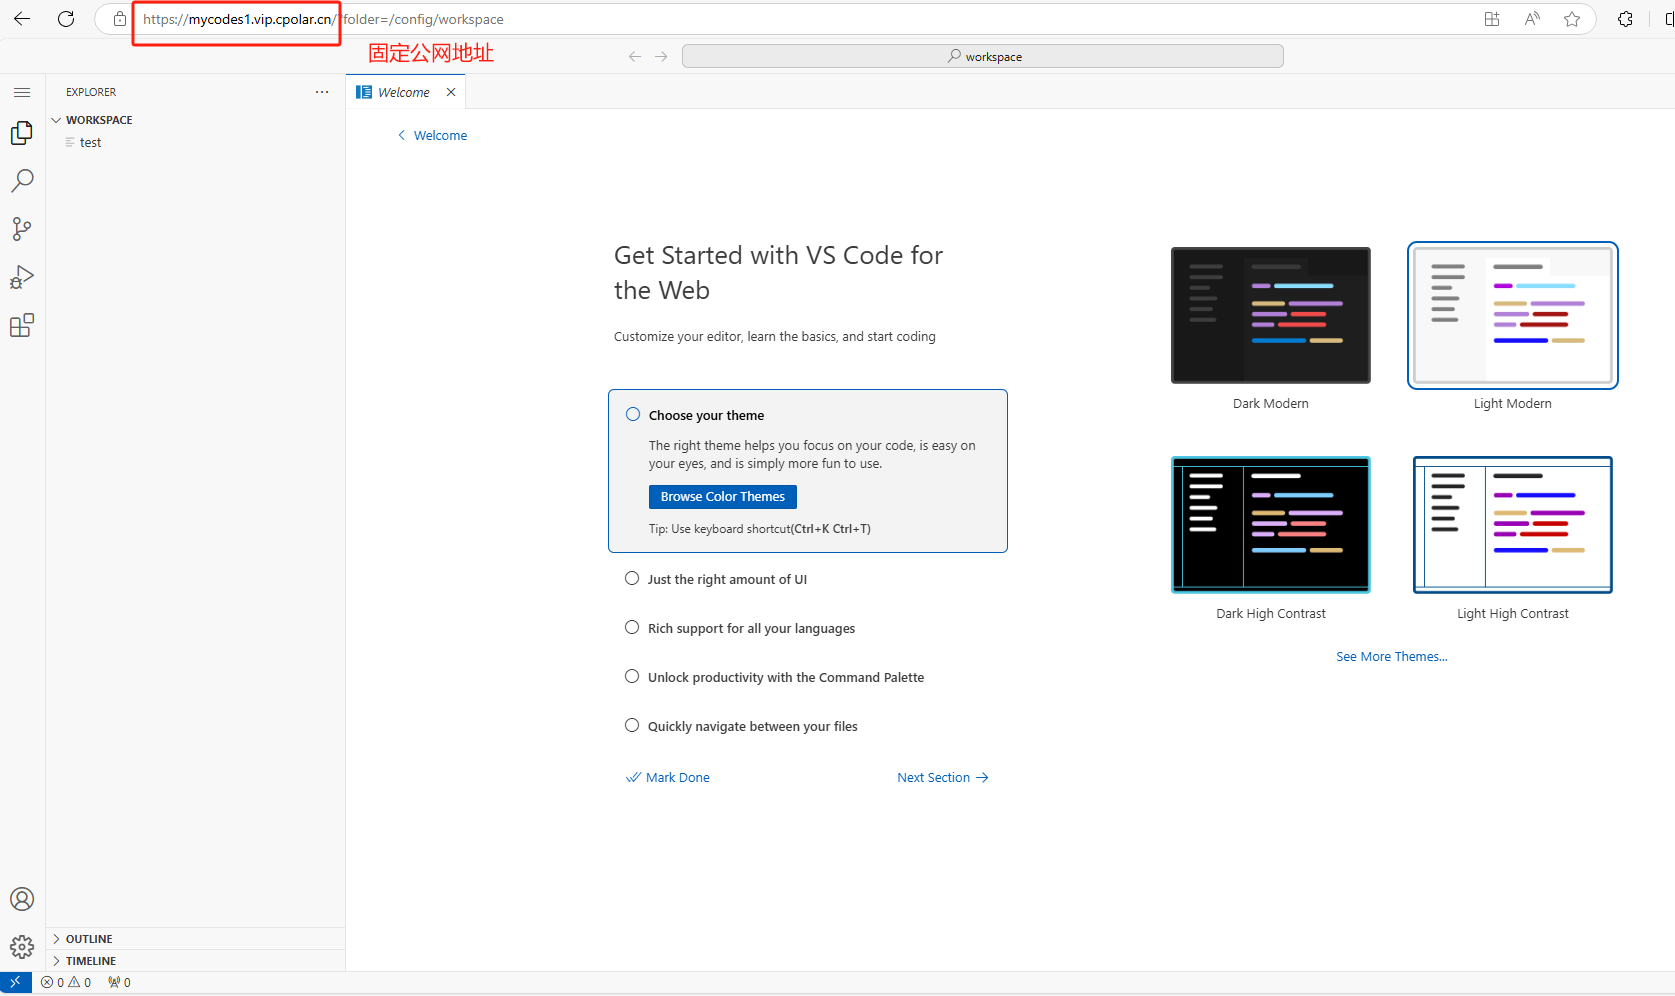Open the browser read aloud icon
This screenshot has width=1675, height=996.
(1532, 19)
